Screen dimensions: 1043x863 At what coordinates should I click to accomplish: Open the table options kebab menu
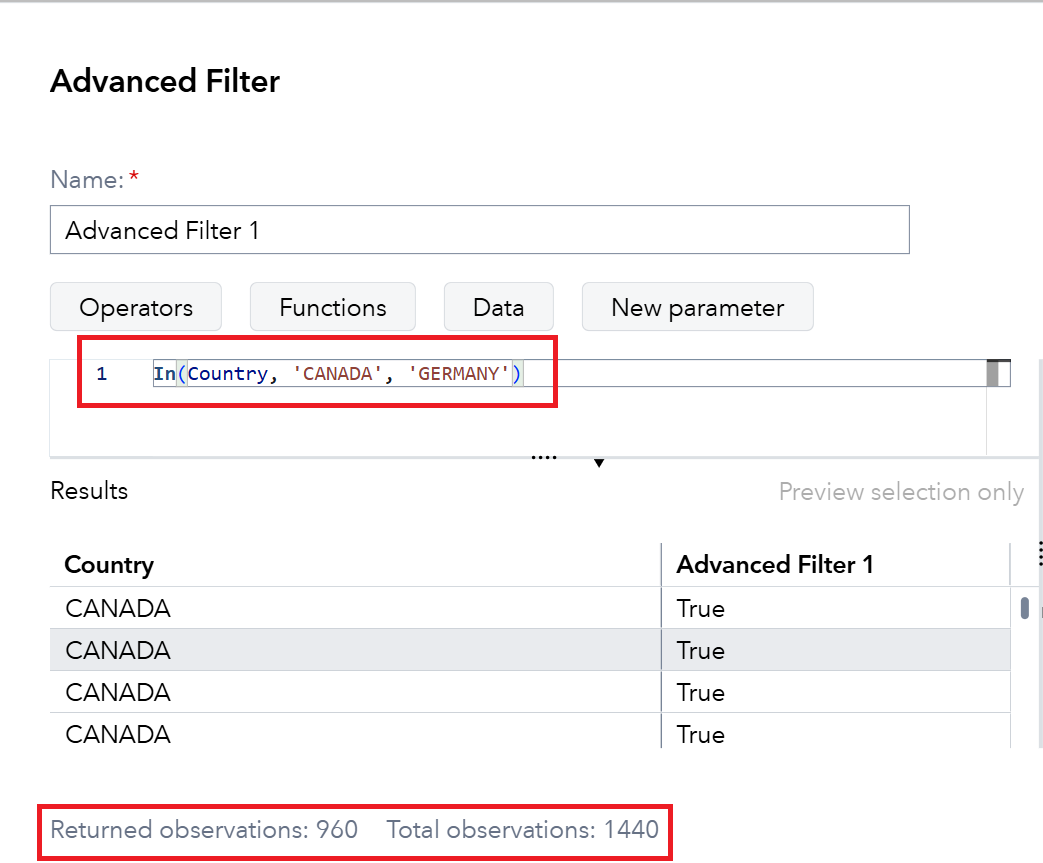pyautogui.click(x=1040, y=554)
